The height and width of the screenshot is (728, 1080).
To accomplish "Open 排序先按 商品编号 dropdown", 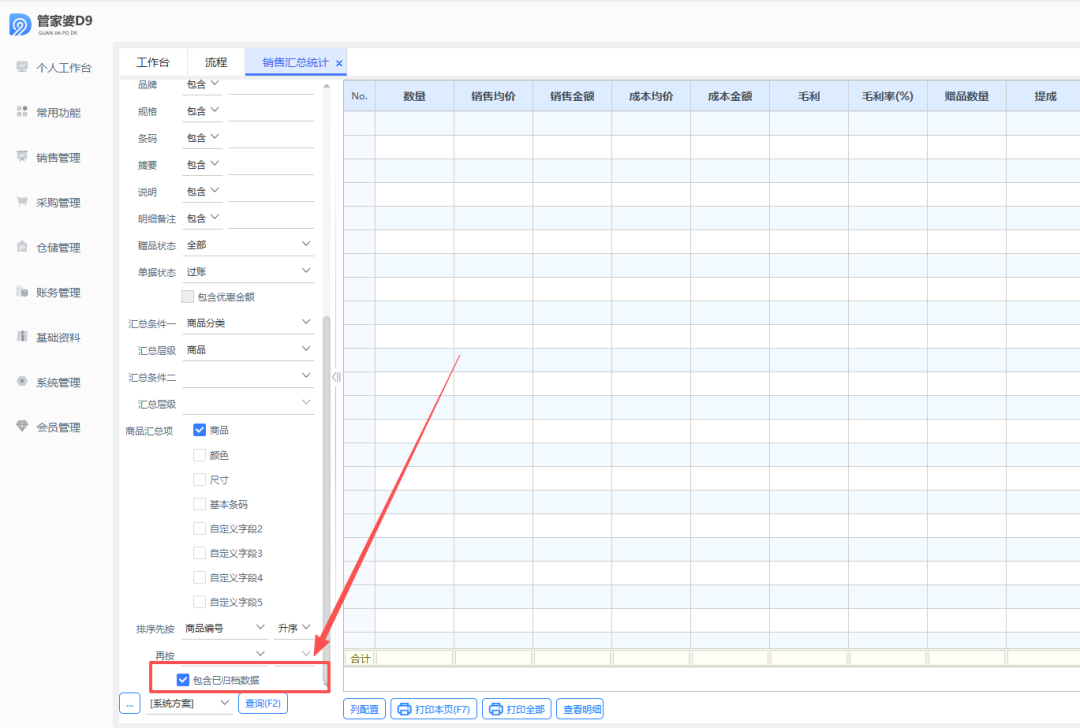I will point(225,628).
